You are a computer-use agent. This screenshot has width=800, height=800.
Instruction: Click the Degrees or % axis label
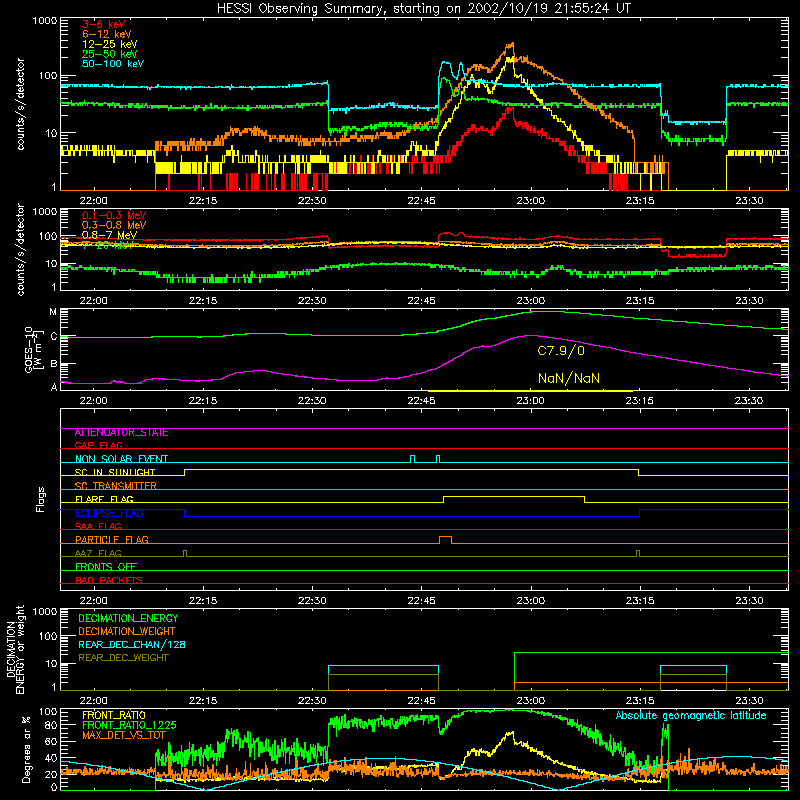[26, 749]
